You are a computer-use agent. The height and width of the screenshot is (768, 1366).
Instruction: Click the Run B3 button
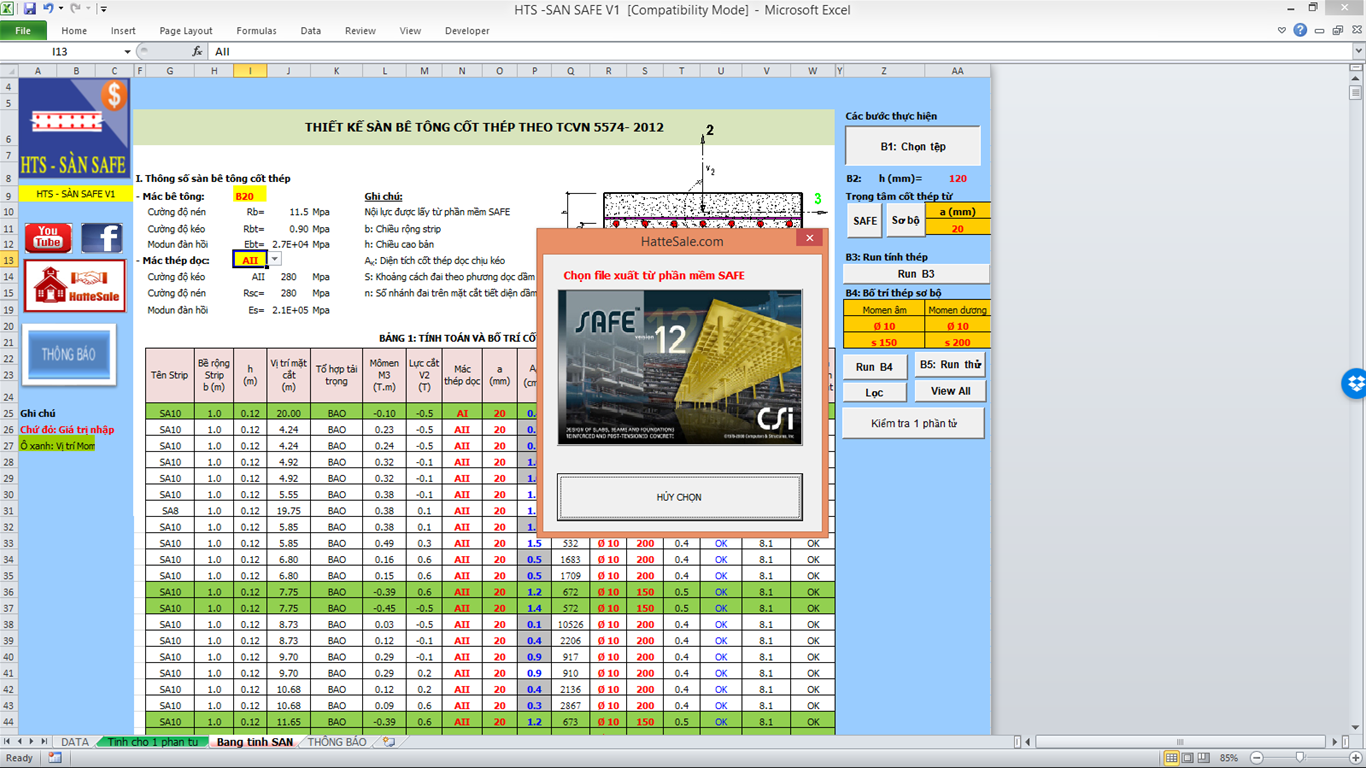pos(918,273)
